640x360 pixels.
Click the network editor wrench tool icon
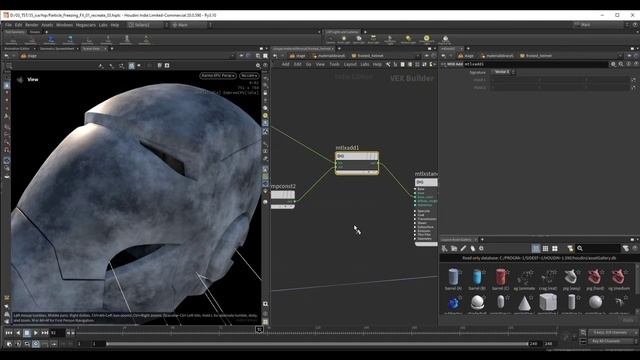tap(388, 64)
